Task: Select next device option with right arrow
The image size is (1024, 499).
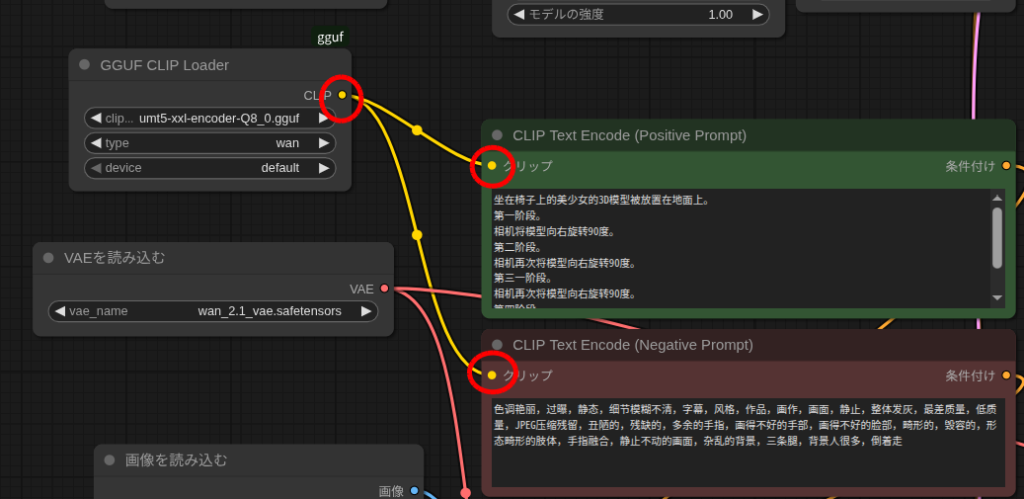Action: (323, 168)
